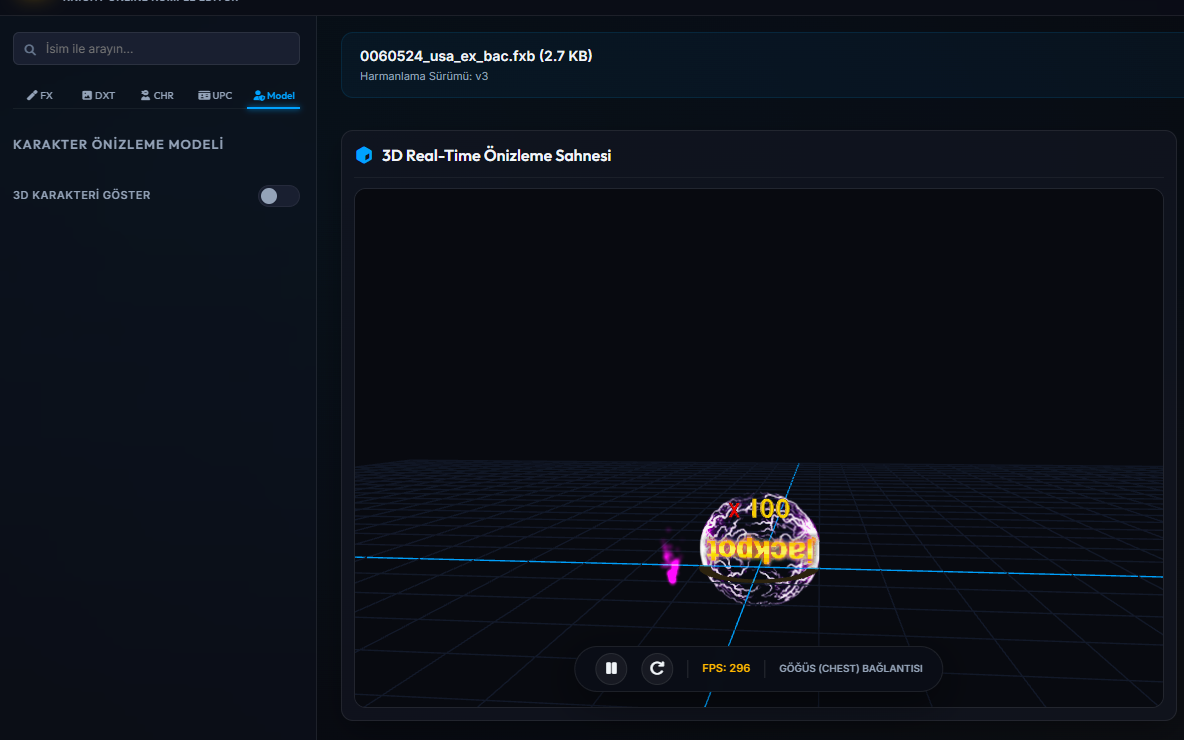
Task: Click the pink flame effect in viewport
Action: tap(671, 560)
